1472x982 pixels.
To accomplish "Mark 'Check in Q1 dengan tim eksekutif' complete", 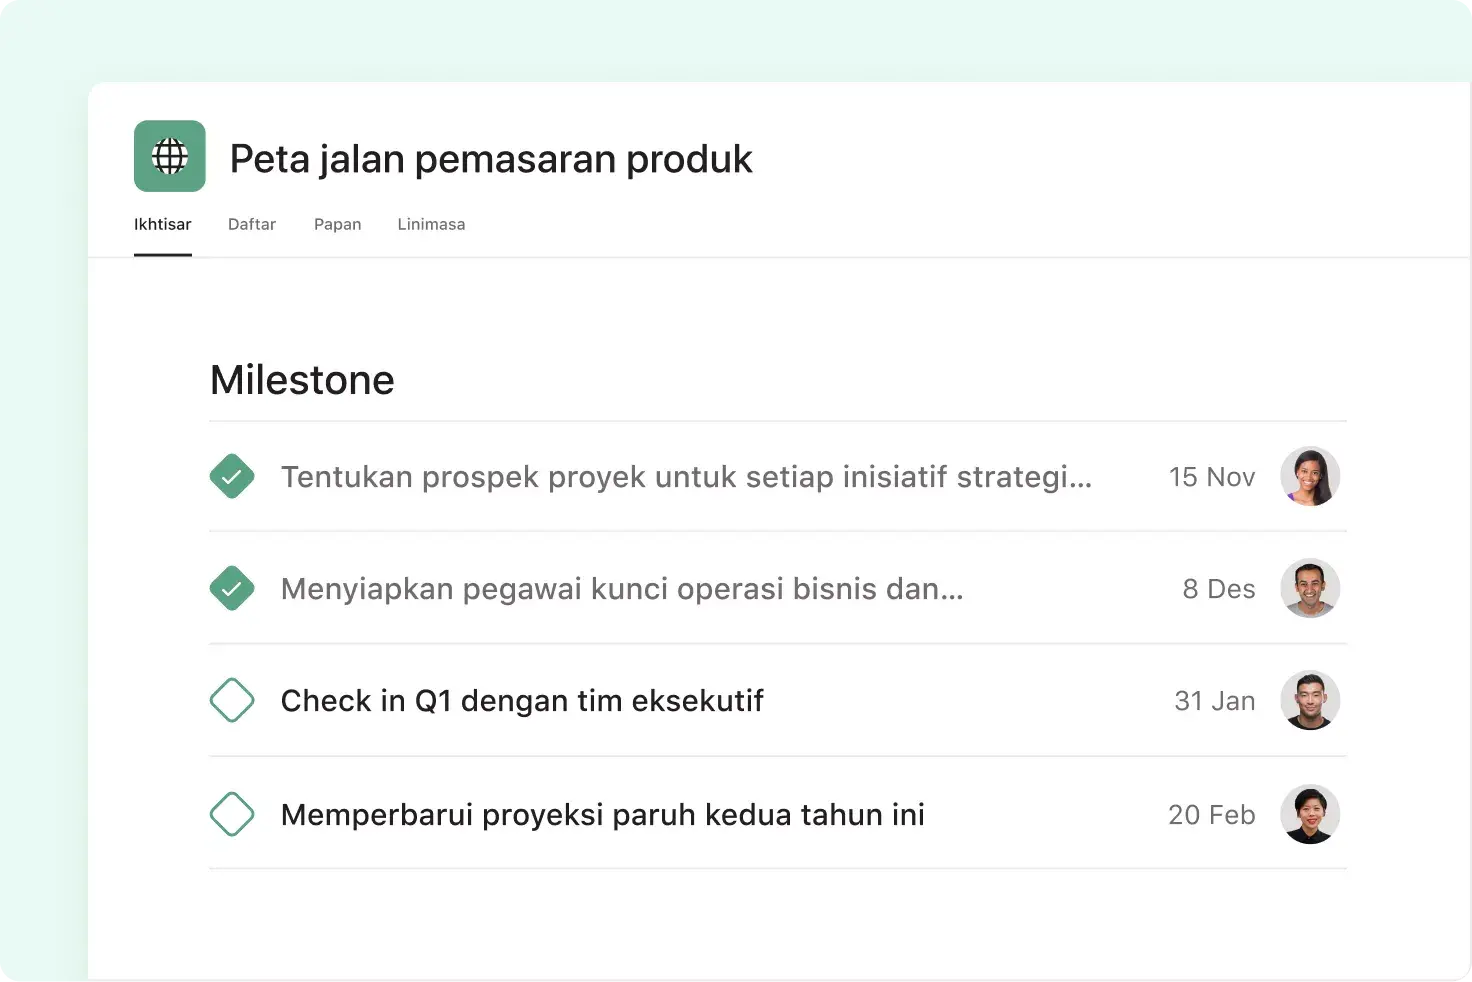I will pos(232,700).
